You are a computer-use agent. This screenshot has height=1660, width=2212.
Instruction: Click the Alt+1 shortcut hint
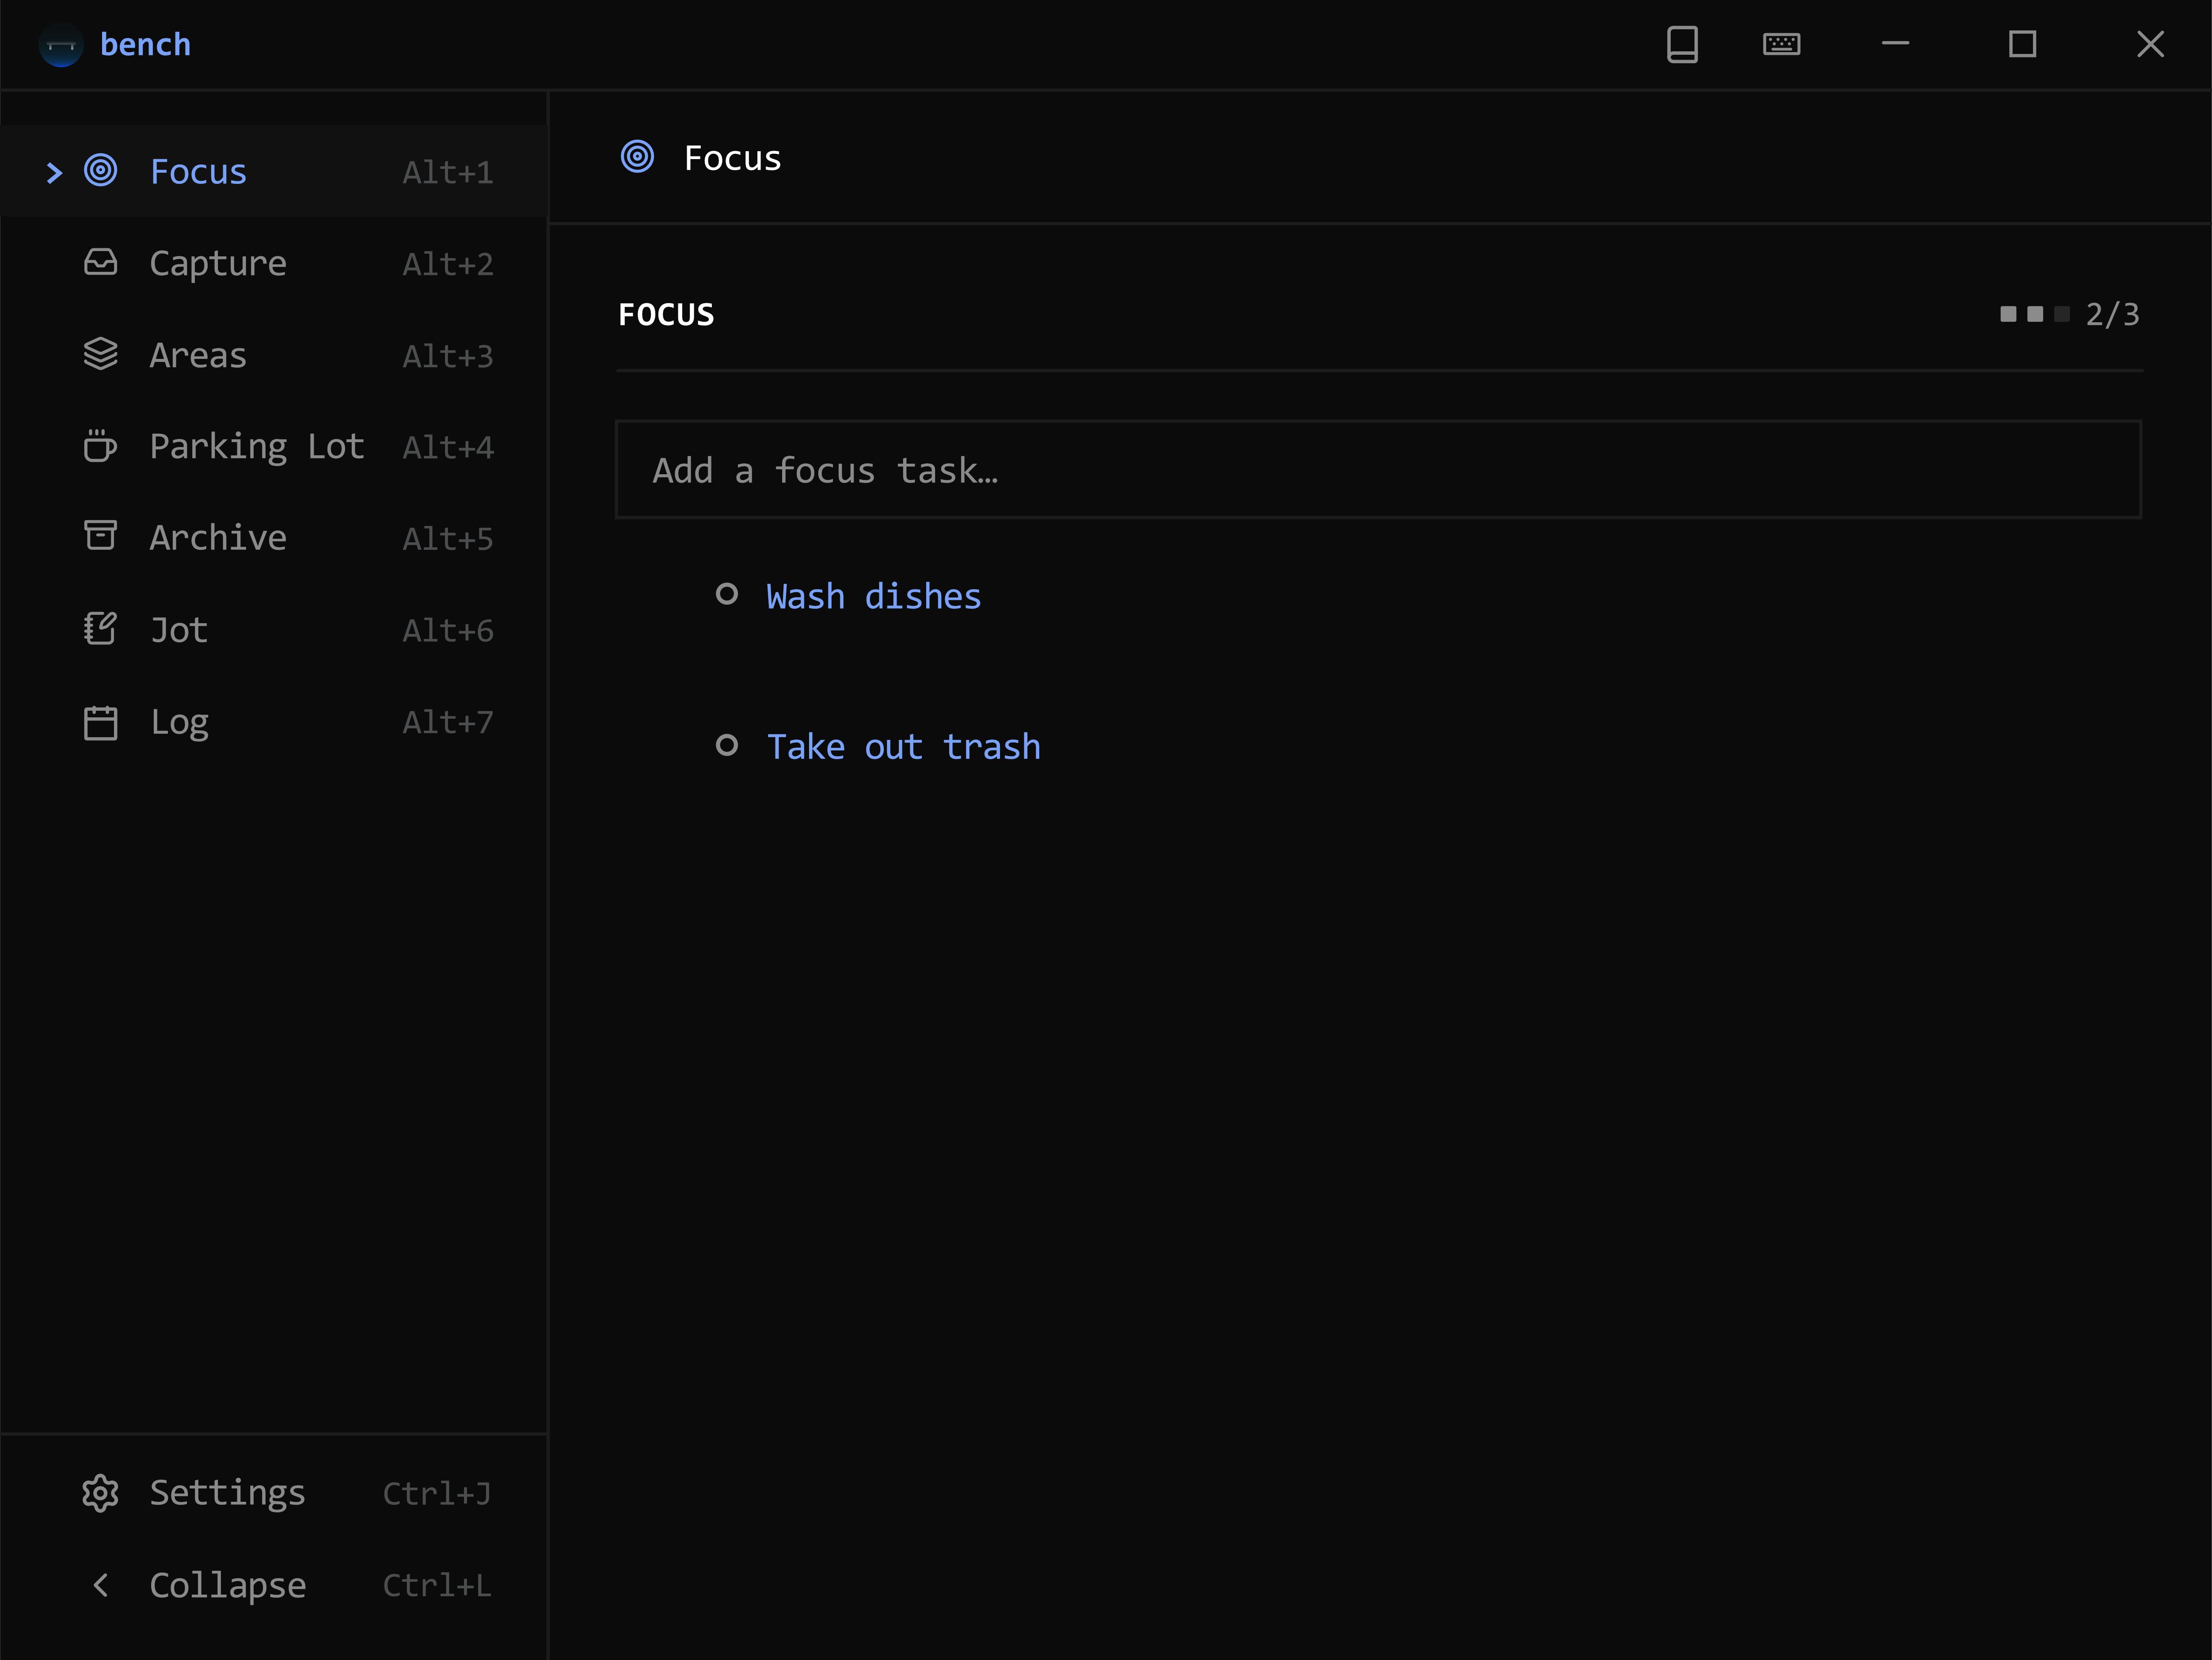click(448, 172)
